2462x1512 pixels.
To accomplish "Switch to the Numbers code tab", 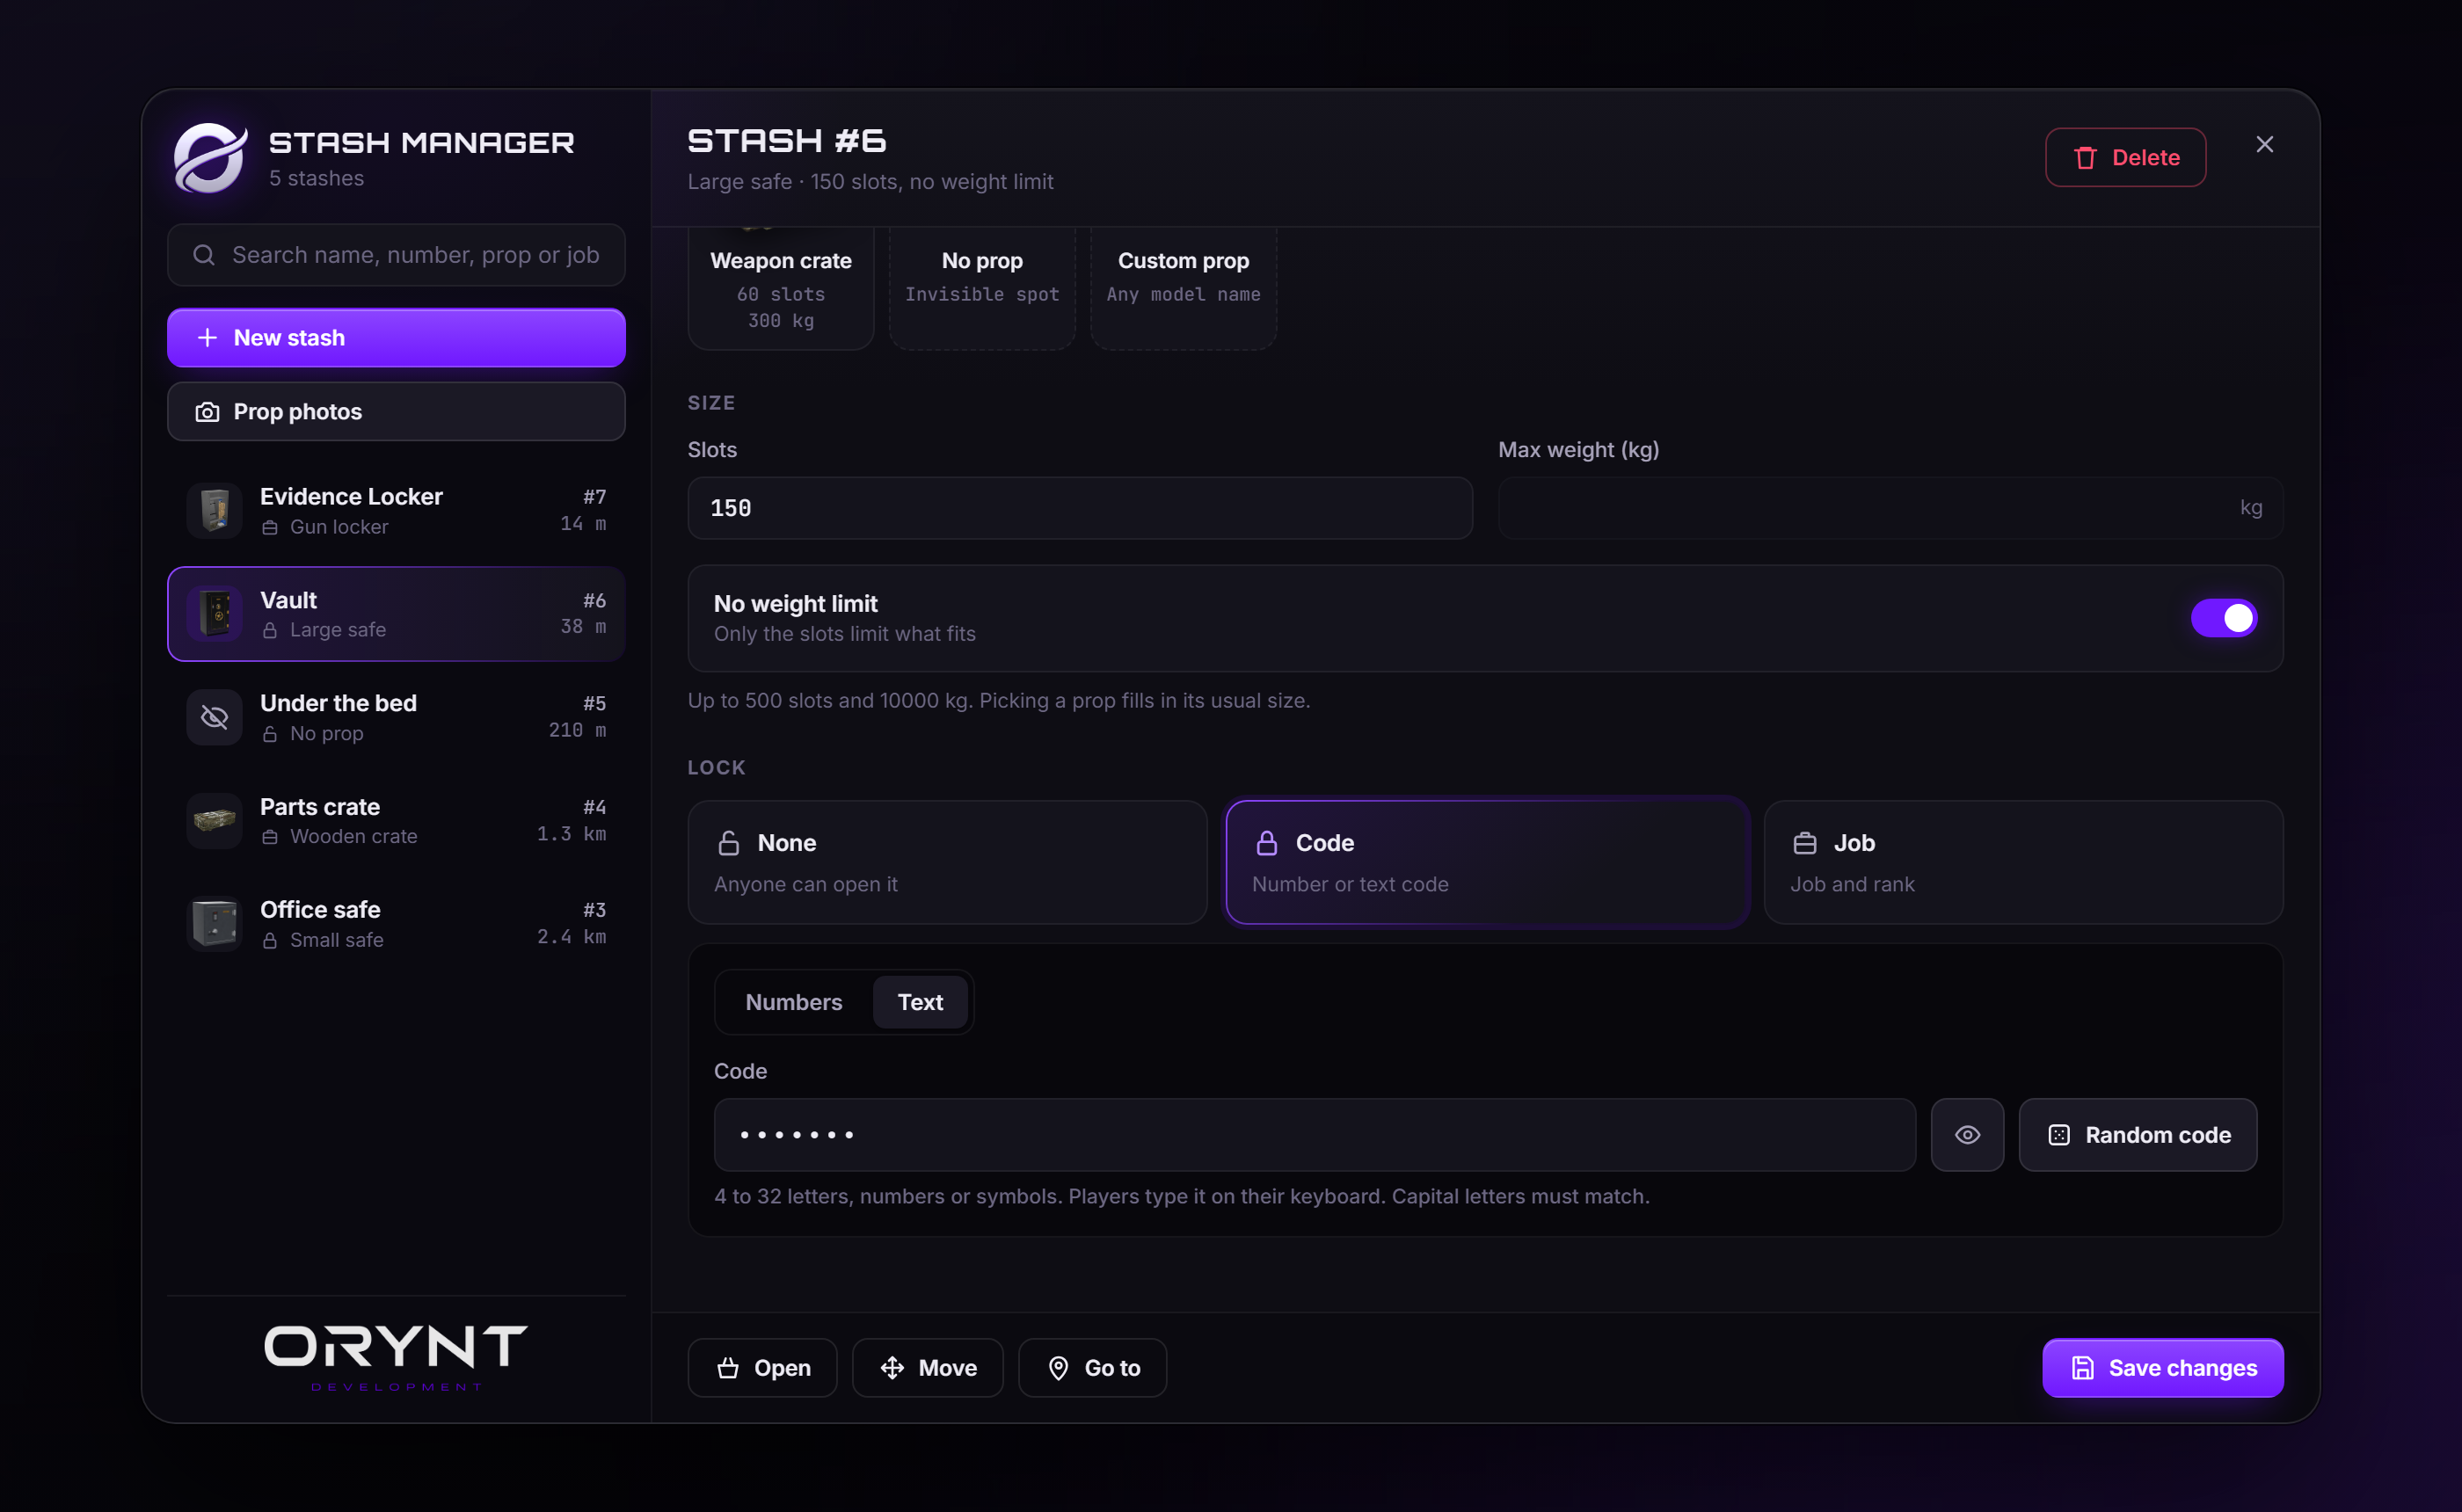I will [794, 1002].
